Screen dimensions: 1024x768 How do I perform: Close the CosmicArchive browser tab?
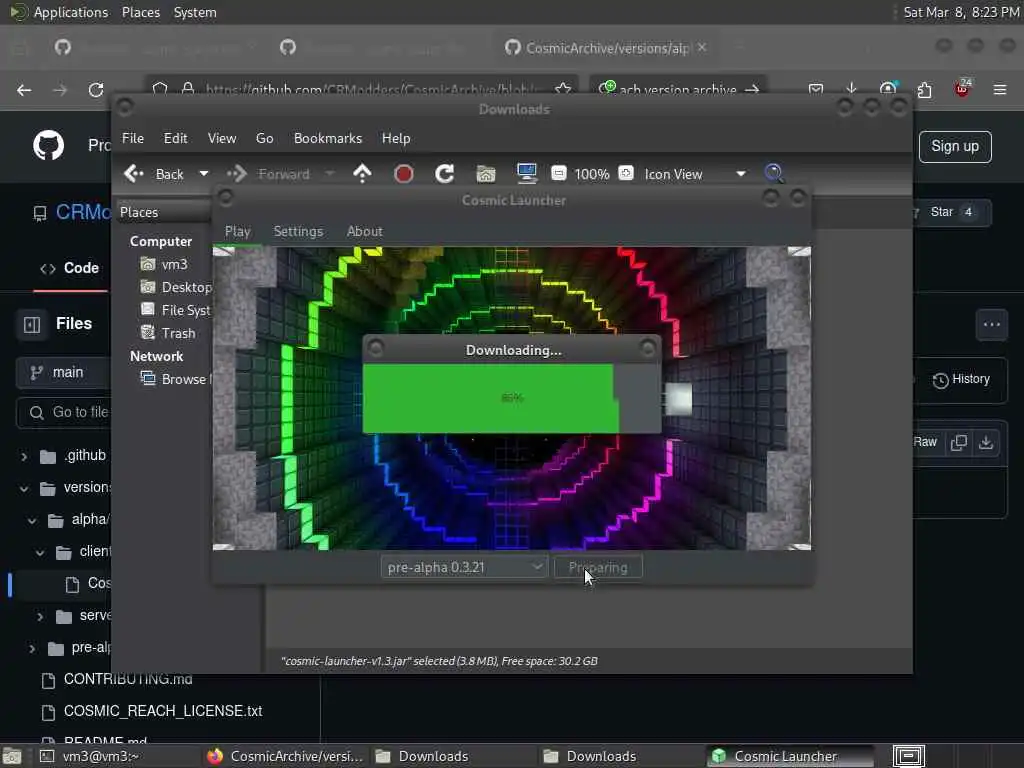[x=702, y=48]
